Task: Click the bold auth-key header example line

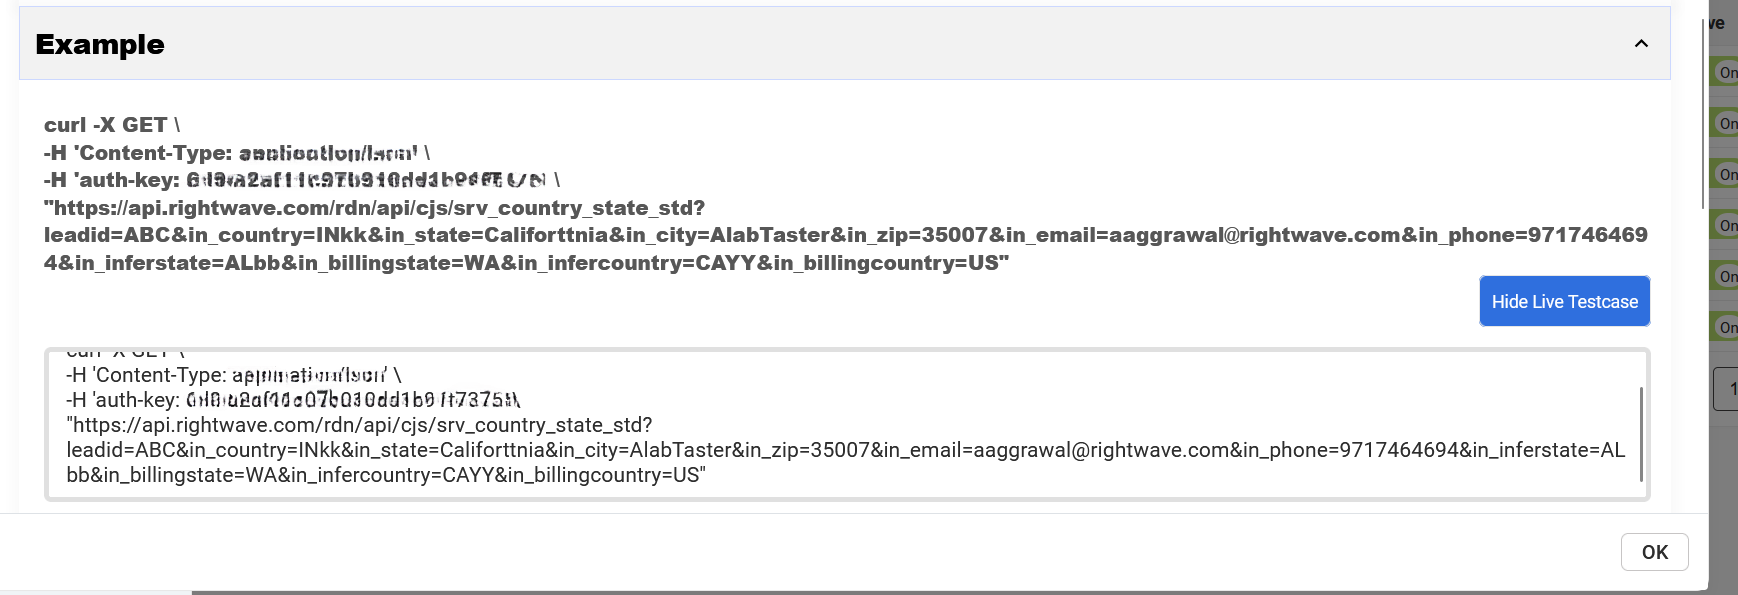Action: (x=300, y=180)
